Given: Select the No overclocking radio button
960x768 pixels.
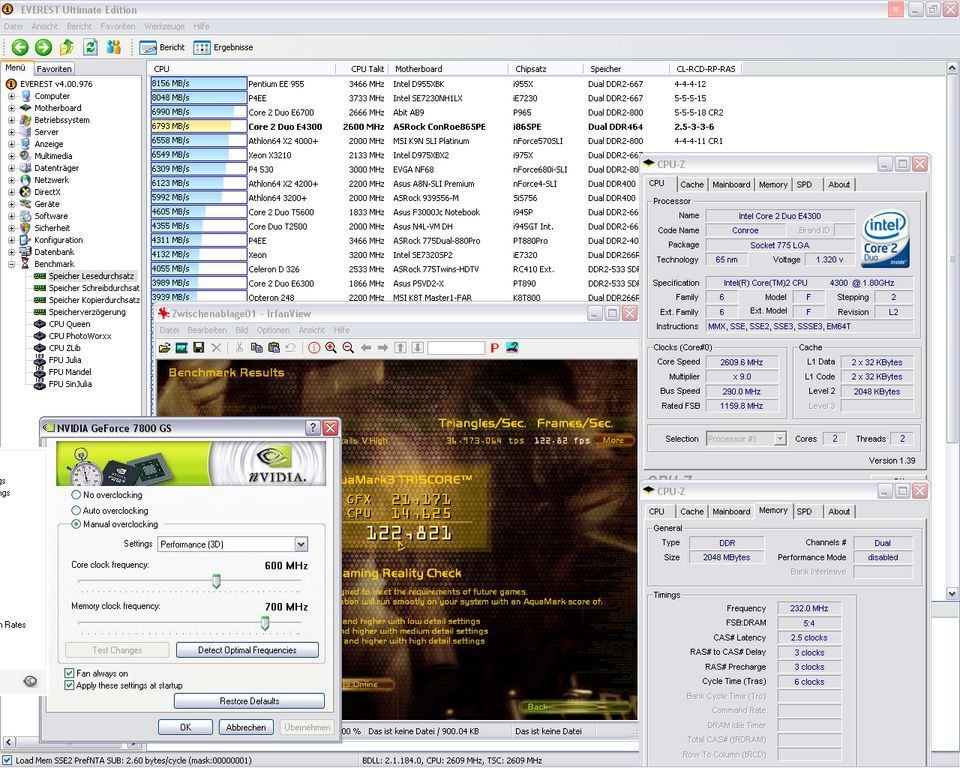Looking at the screenshot, I should tap(76, 495).
